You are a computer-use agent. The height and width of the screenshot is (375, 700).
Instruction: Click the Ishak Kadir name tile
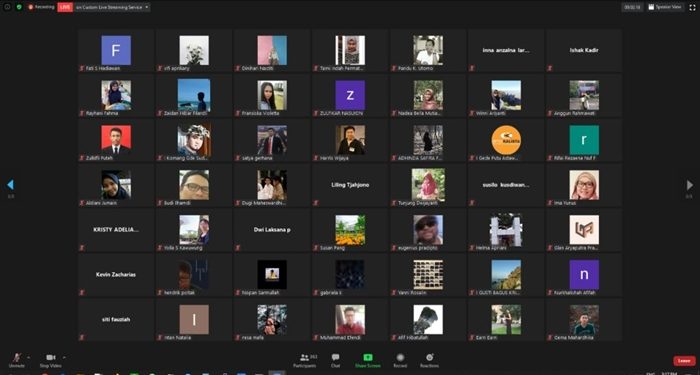tap(584, 50)
